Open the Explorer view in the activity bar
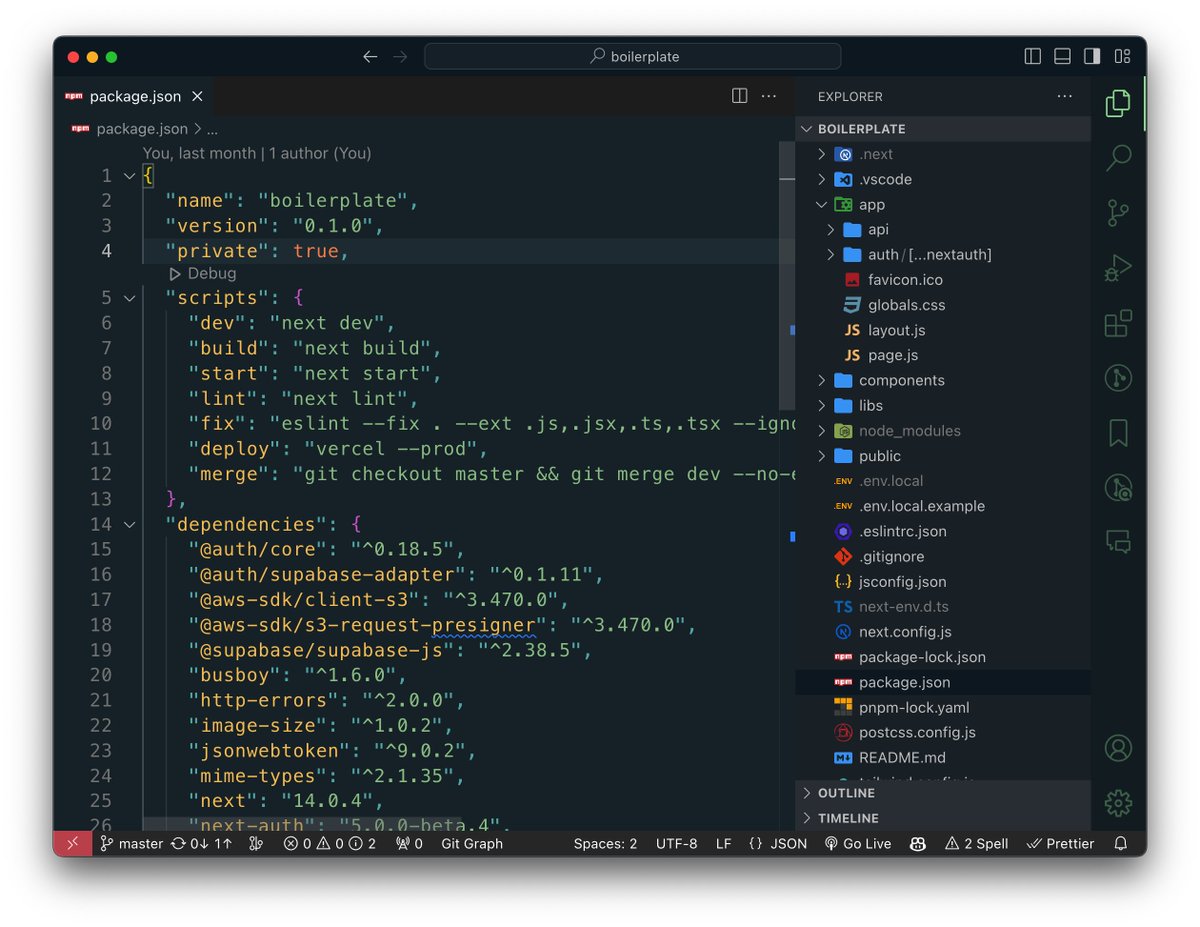This screenshot has width=1200, height=927. pos(1118,103)
